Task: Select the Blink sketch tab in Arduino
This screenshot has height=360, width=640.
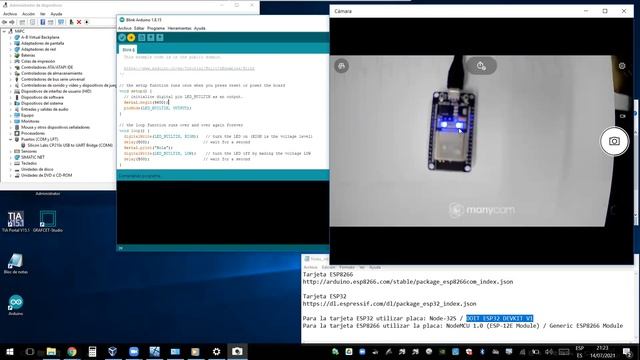Action: pyautogui.click(x=128, y=49)
